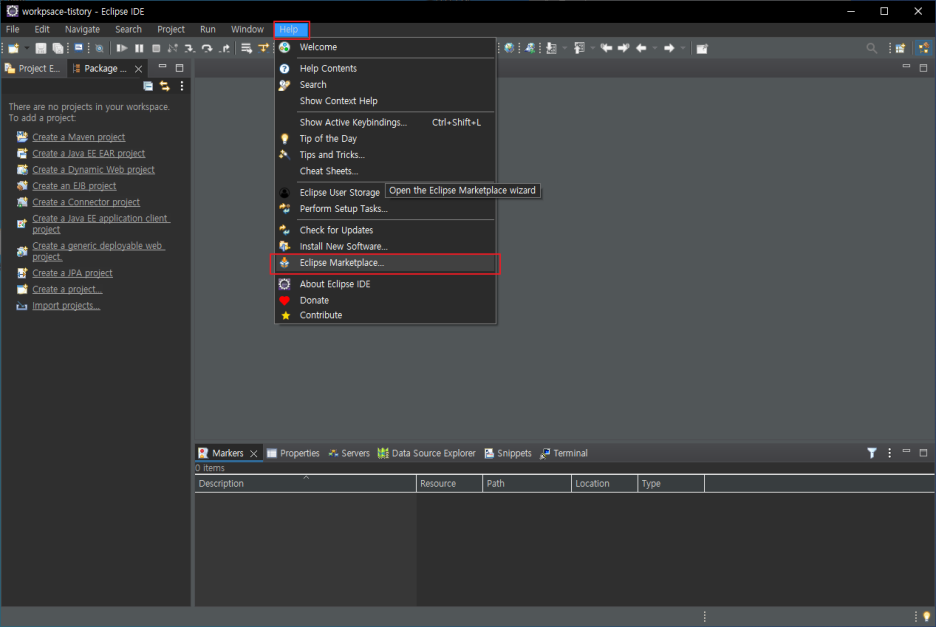Click the New wizard toolbar icon
Viewport: 936px width, 627px height.
(13, 48)
